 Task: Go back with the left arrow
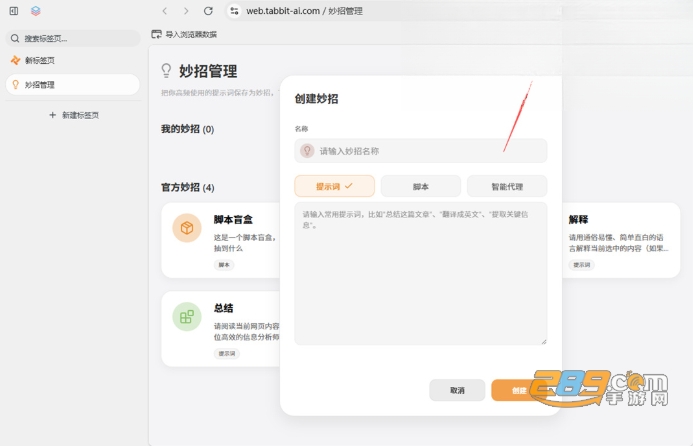(x=165, y=11)
